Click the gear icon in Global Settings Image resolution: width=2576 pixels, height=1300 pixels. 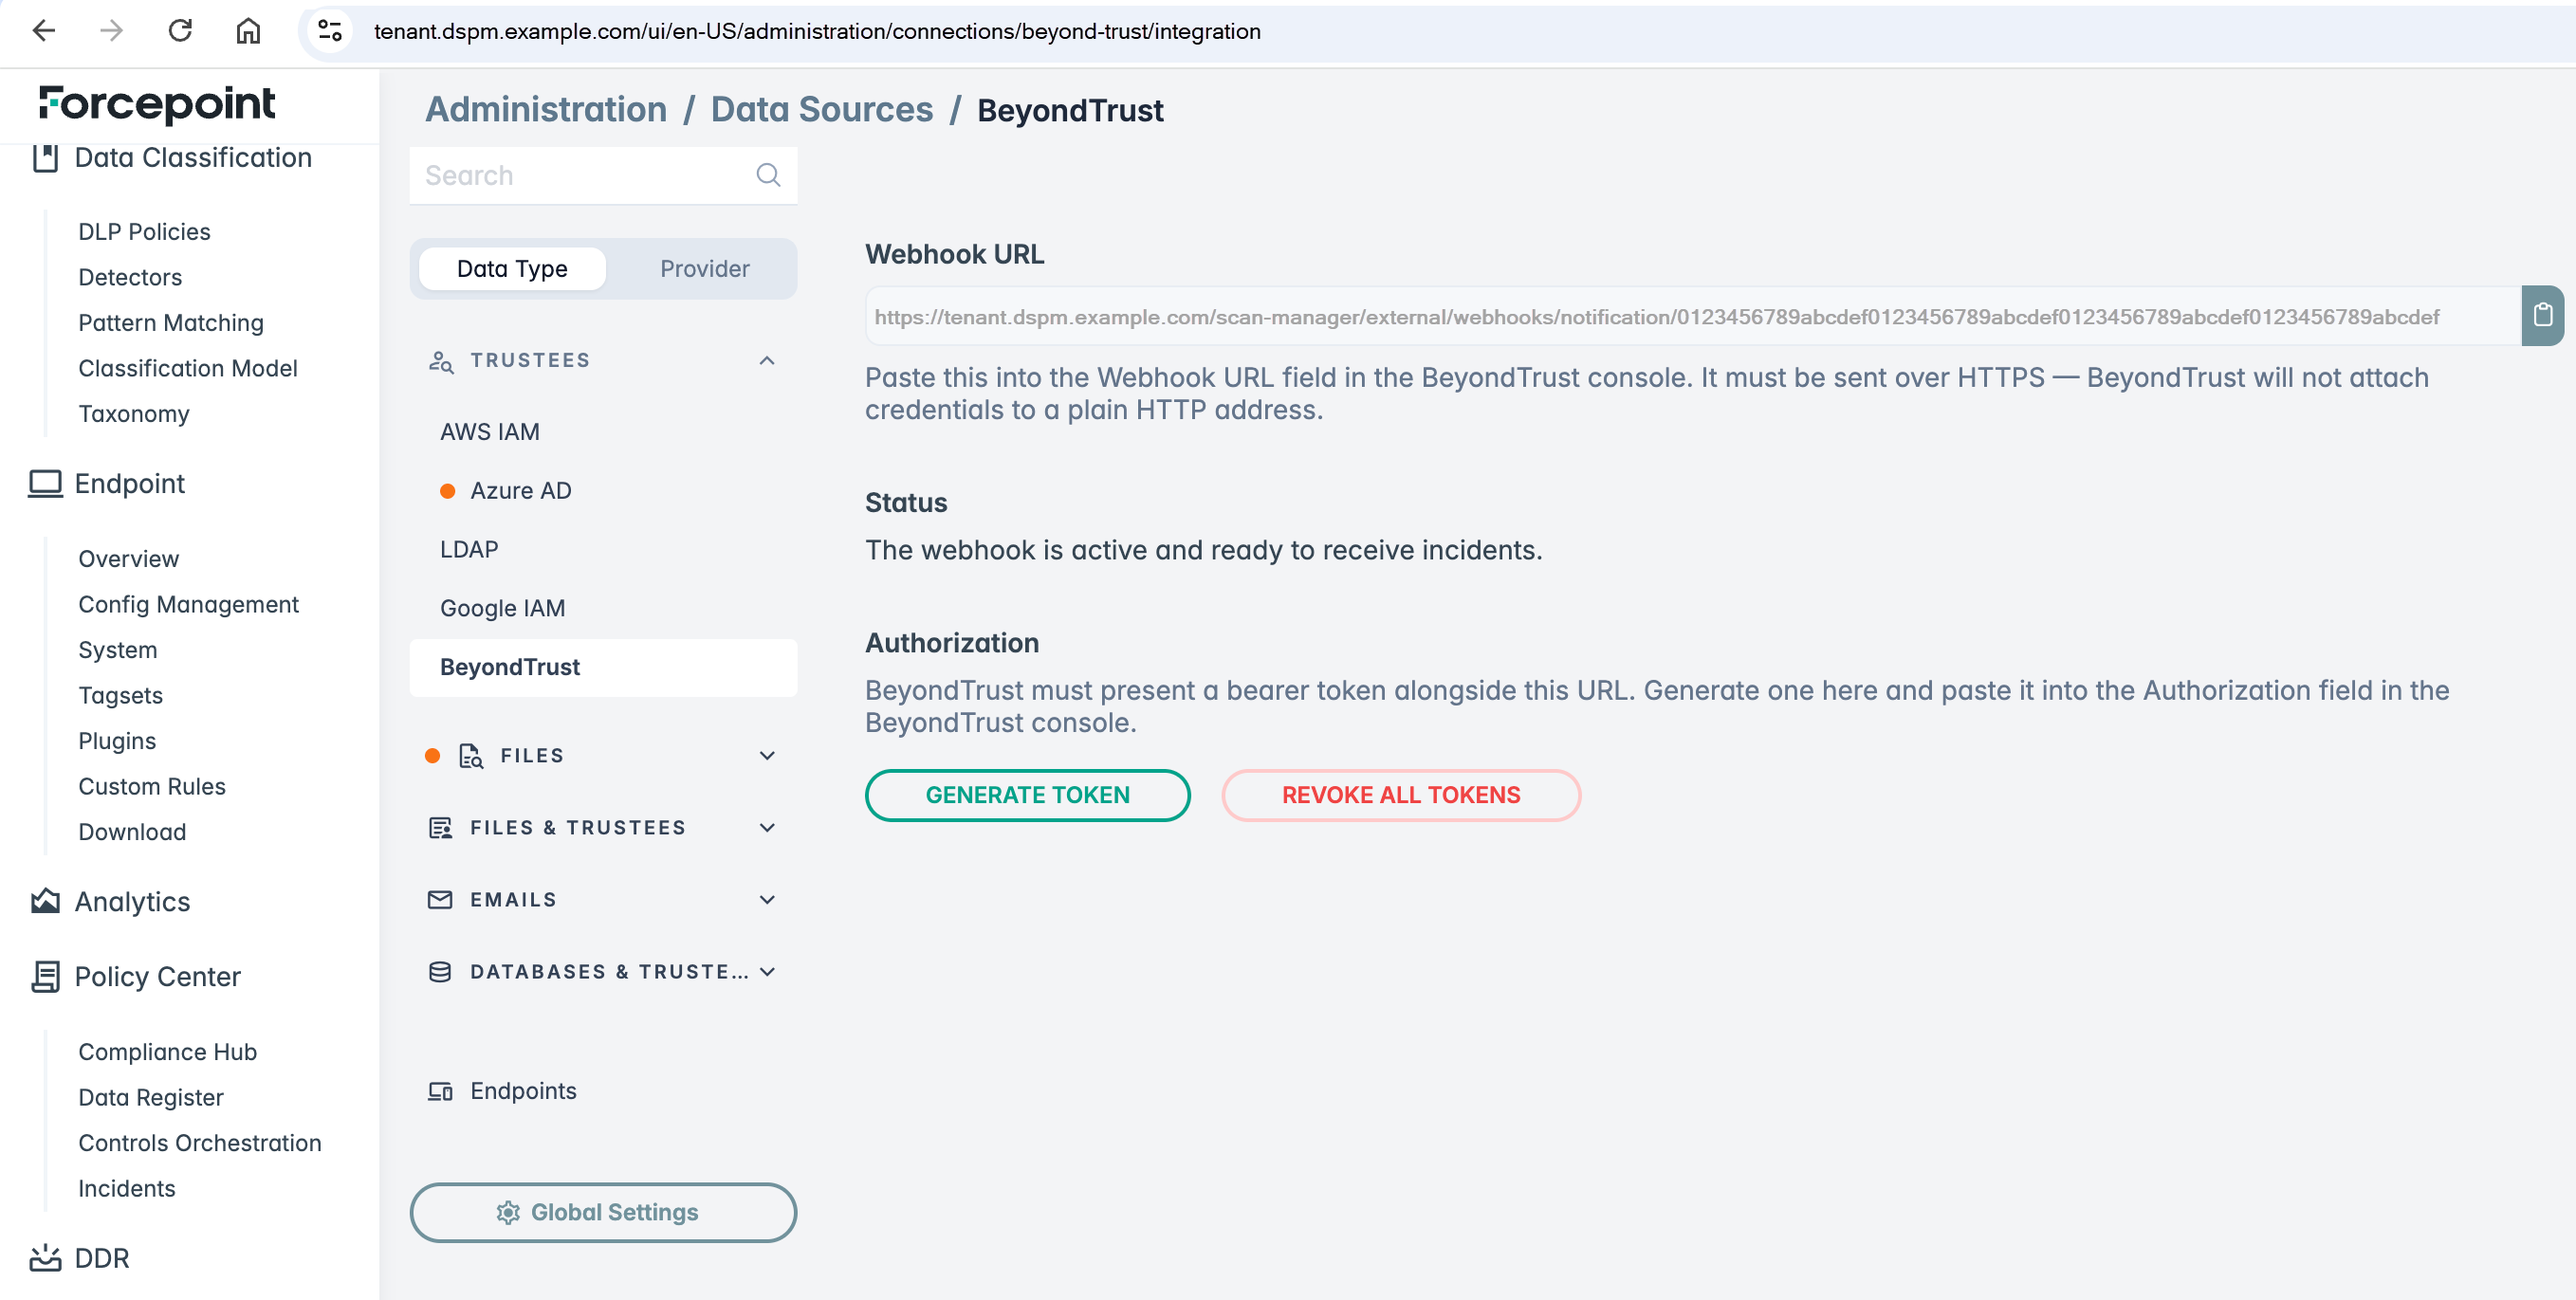pos(508,1213)
